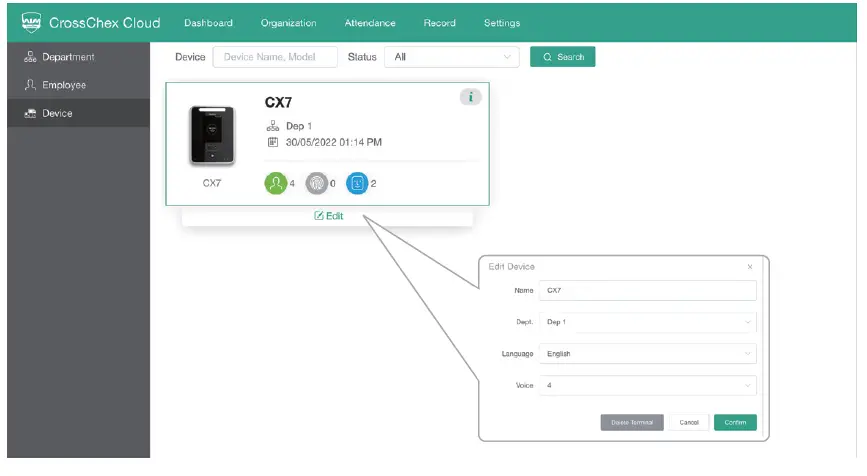Click Cancel in Edit Device dialog
The width and height of the screenshot is (867, 476).
[689, 422]
